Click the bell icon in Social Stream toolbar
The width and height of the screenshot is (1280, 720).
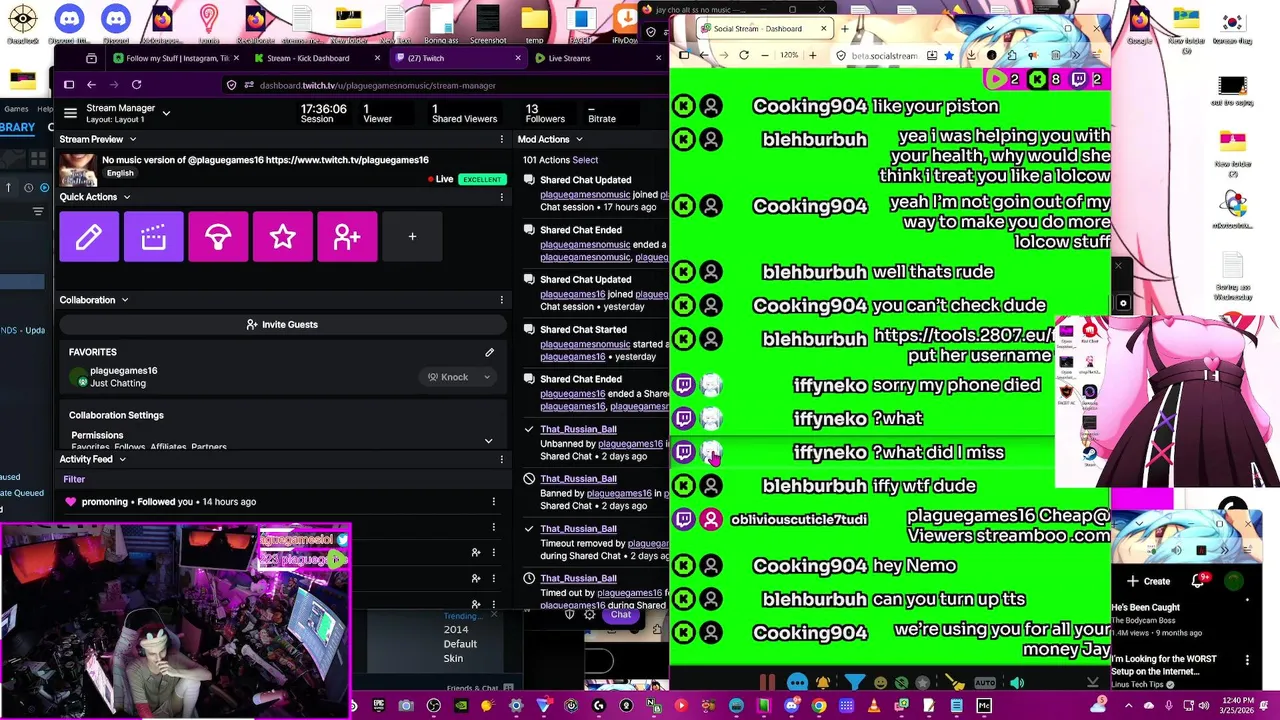tap(823, 683)
